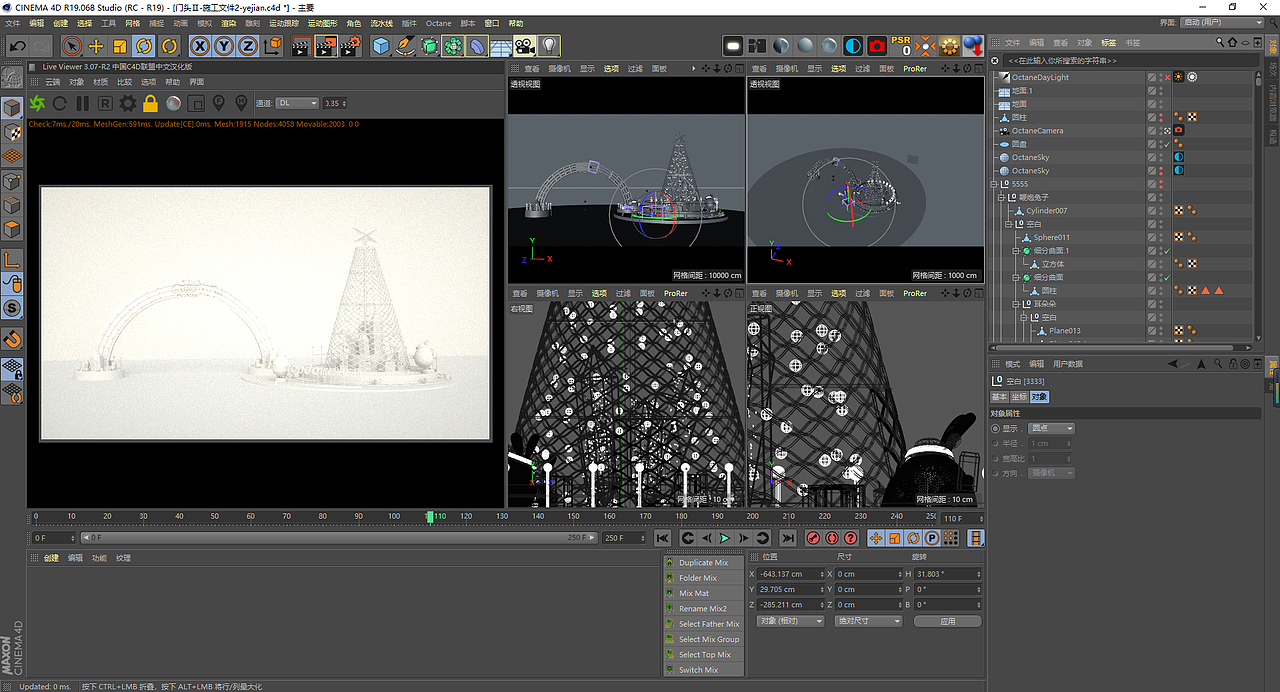The image size is (1280, 692).
Task: Switch to 坐标 attribute tab
Action: coord(1019,397)
